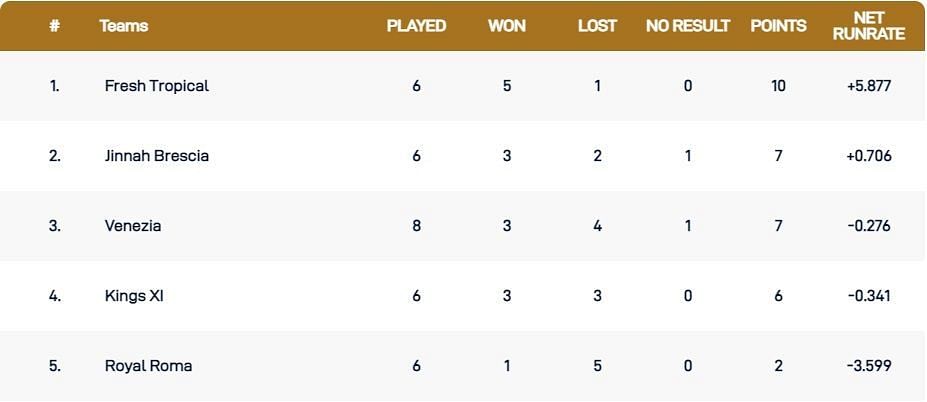Open the Kings XI team entry
The height and width of the screenshot is (402, 927).
pyautogui.click(x=133, y=296)
